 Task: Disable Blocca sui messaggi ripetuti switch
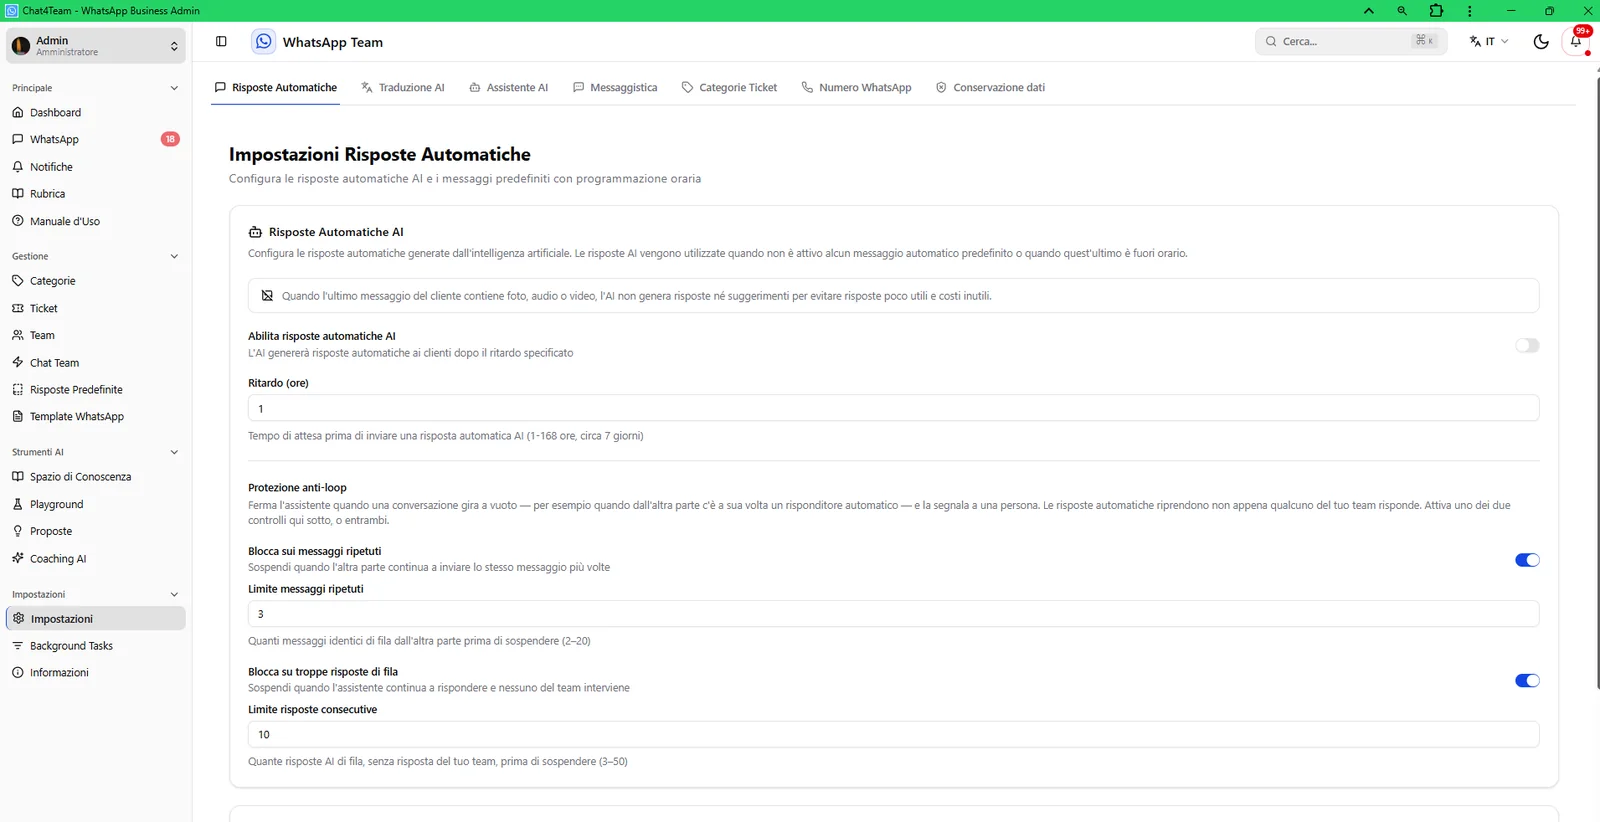click(1527, 560)
